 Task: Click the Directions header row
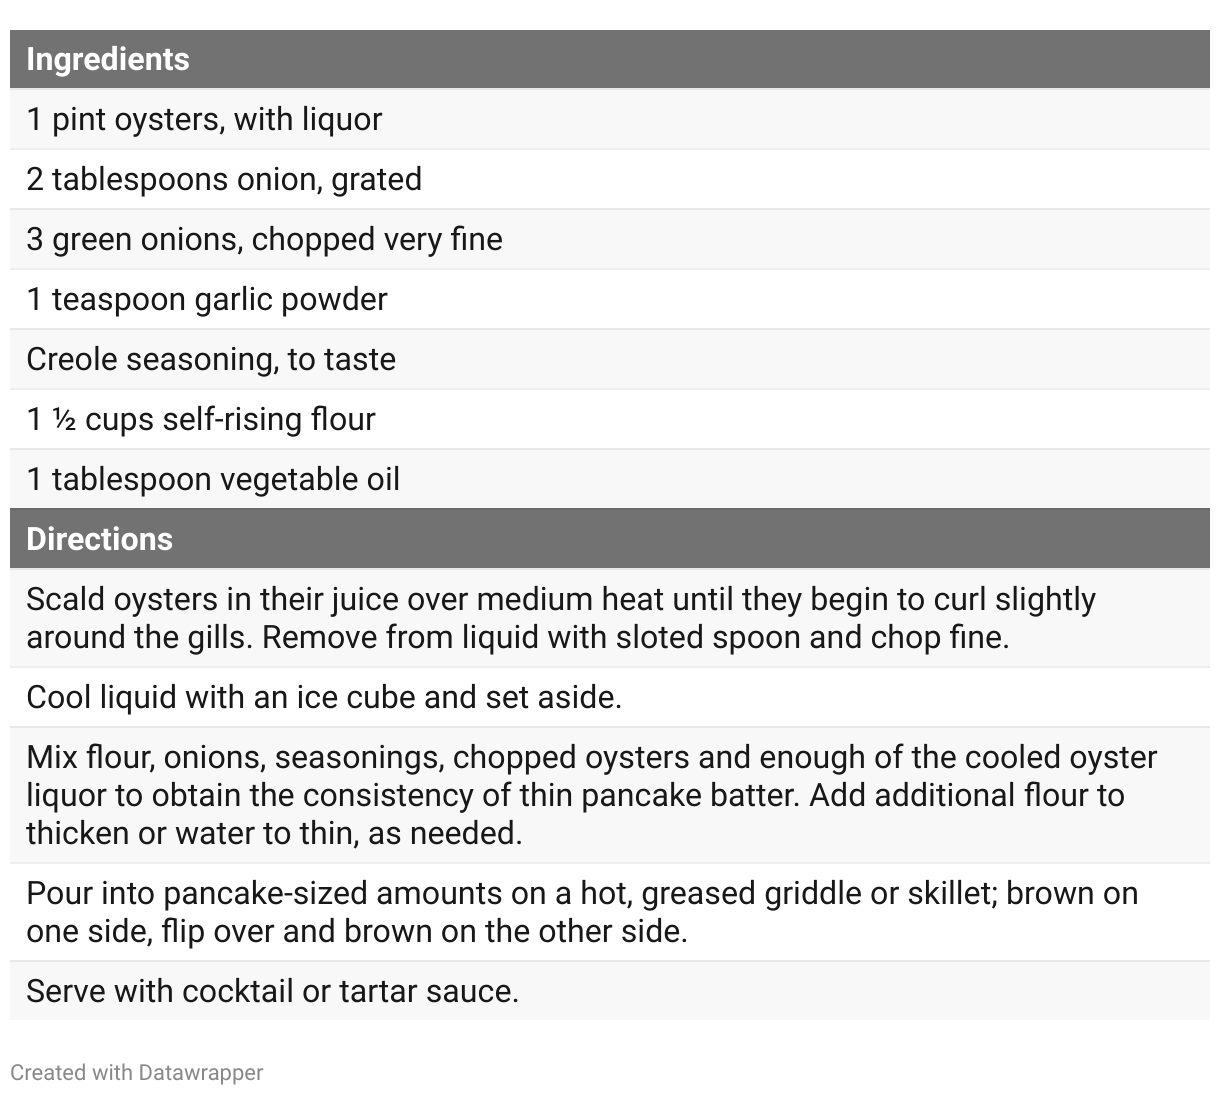click(x=609, y=539)
